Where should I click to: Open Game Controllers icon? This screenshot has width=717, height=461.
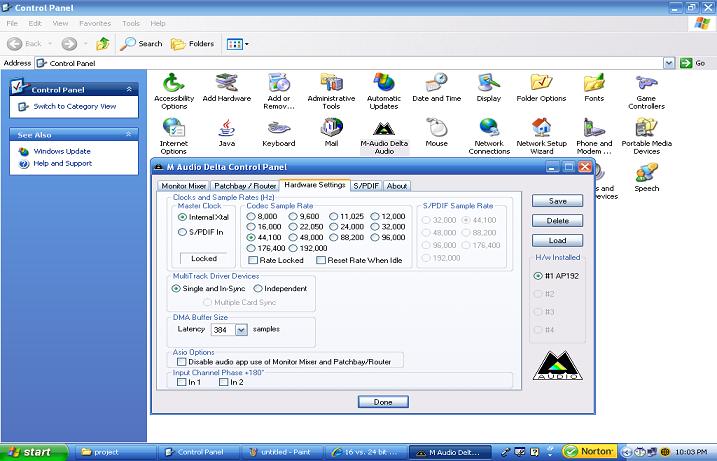click(647, 91)
